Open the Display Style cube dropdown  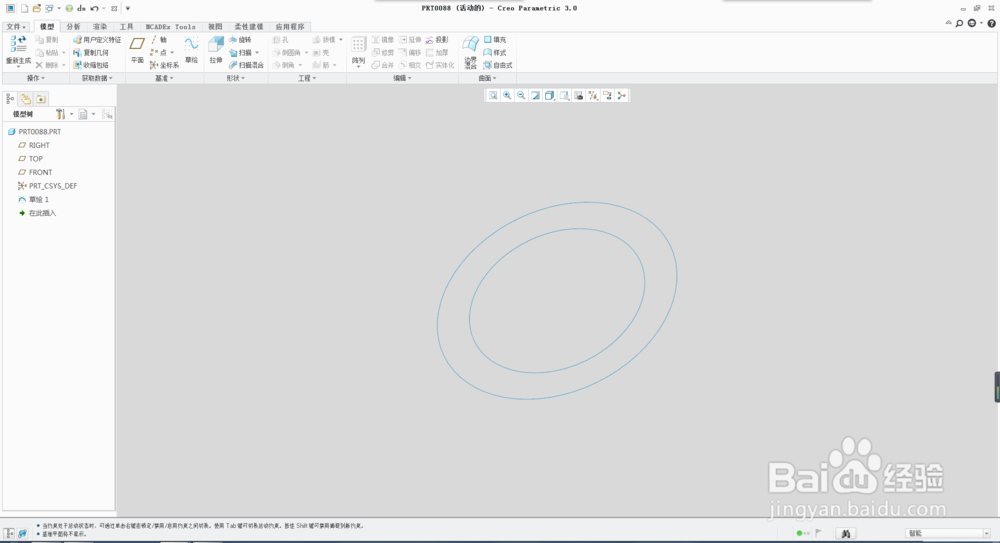click(x=550, y=96)
